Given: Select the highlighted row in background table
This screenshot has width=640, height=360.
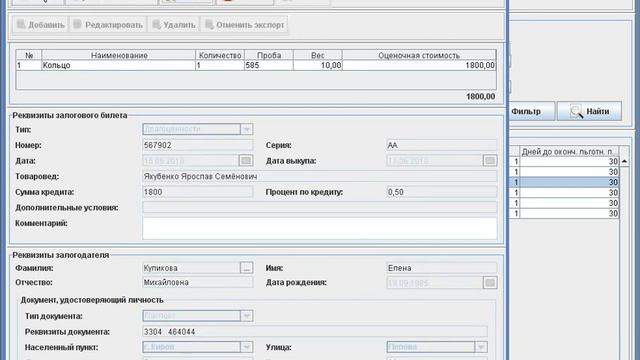Looking at the screenshot, I should click(564, 182).
